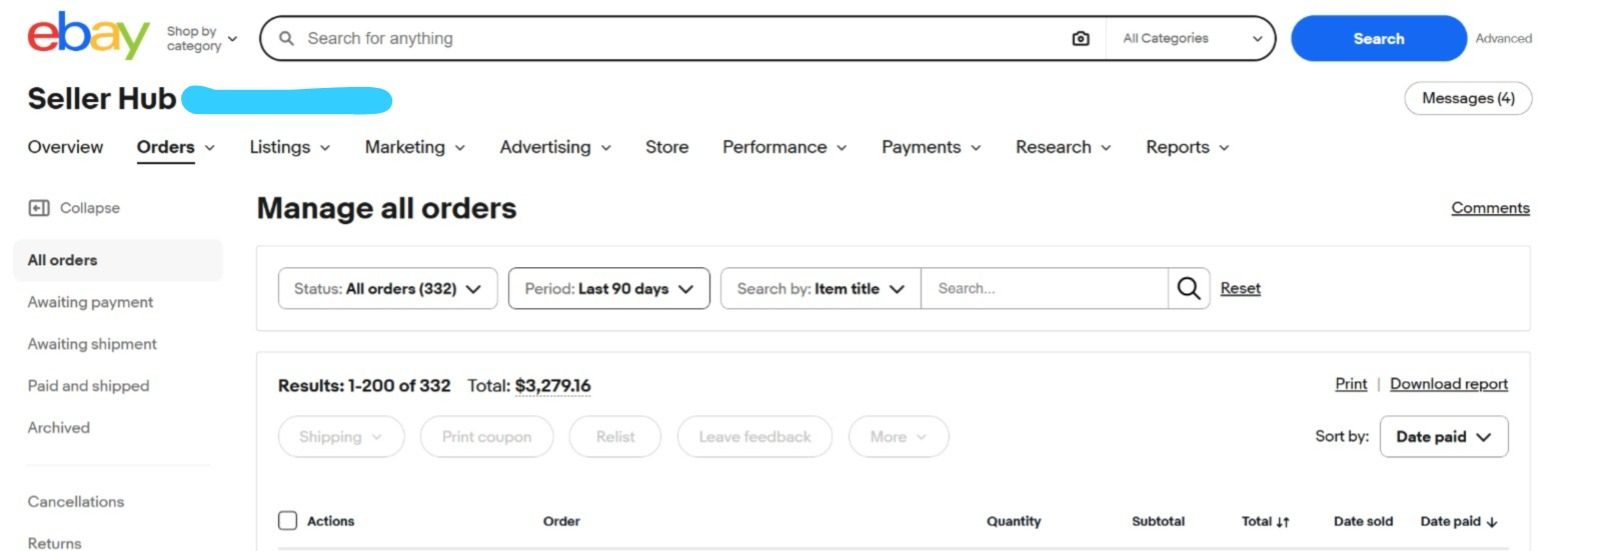Click the Leave feedback button
Viewport: 1599px width, 551px height.
point(755,437)
